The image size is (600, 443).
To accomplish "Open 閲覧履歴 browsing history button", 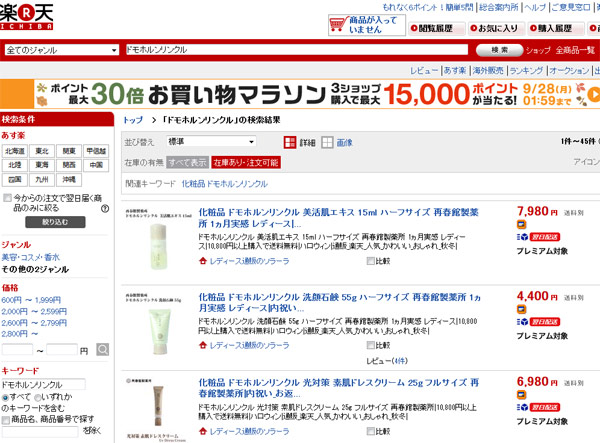I will [437, 28].
